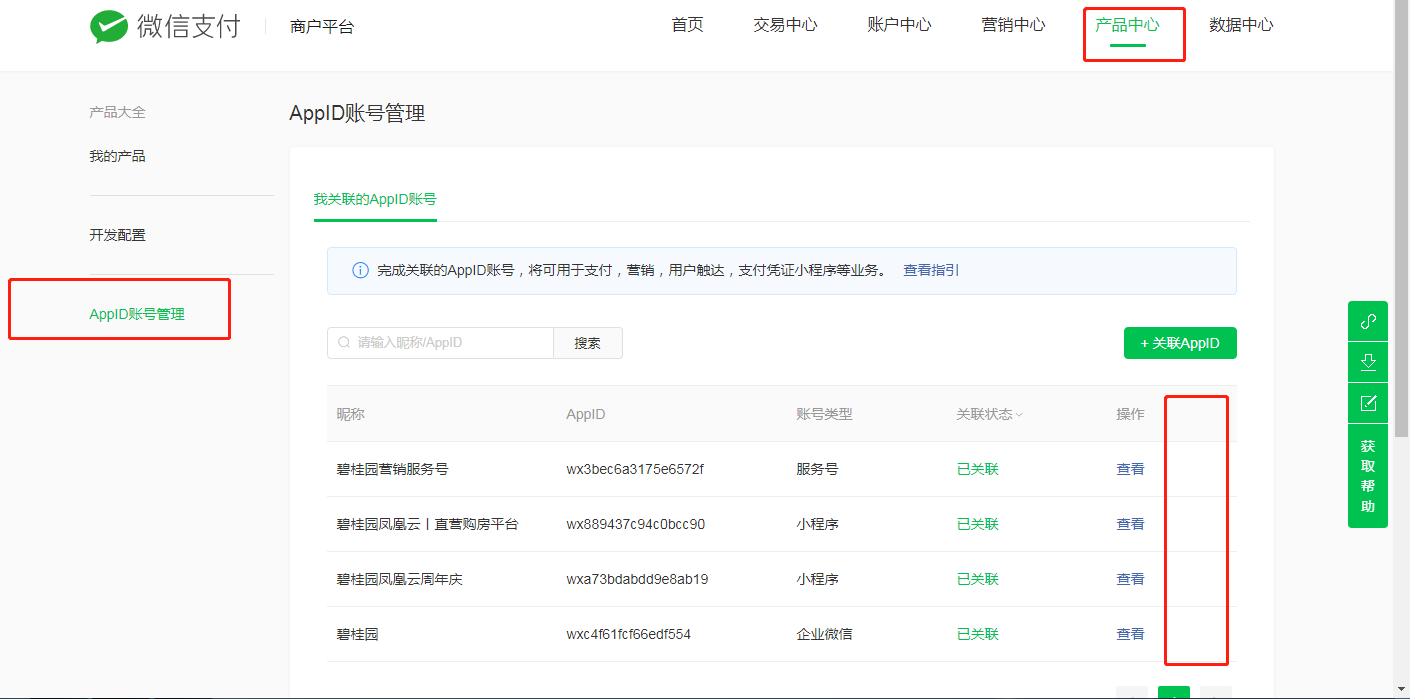Image resolution: width=1410 pixels, height=699 pixels.
Task: Click the download icon in floating sidebar
Action: [x=1368, y=362]
